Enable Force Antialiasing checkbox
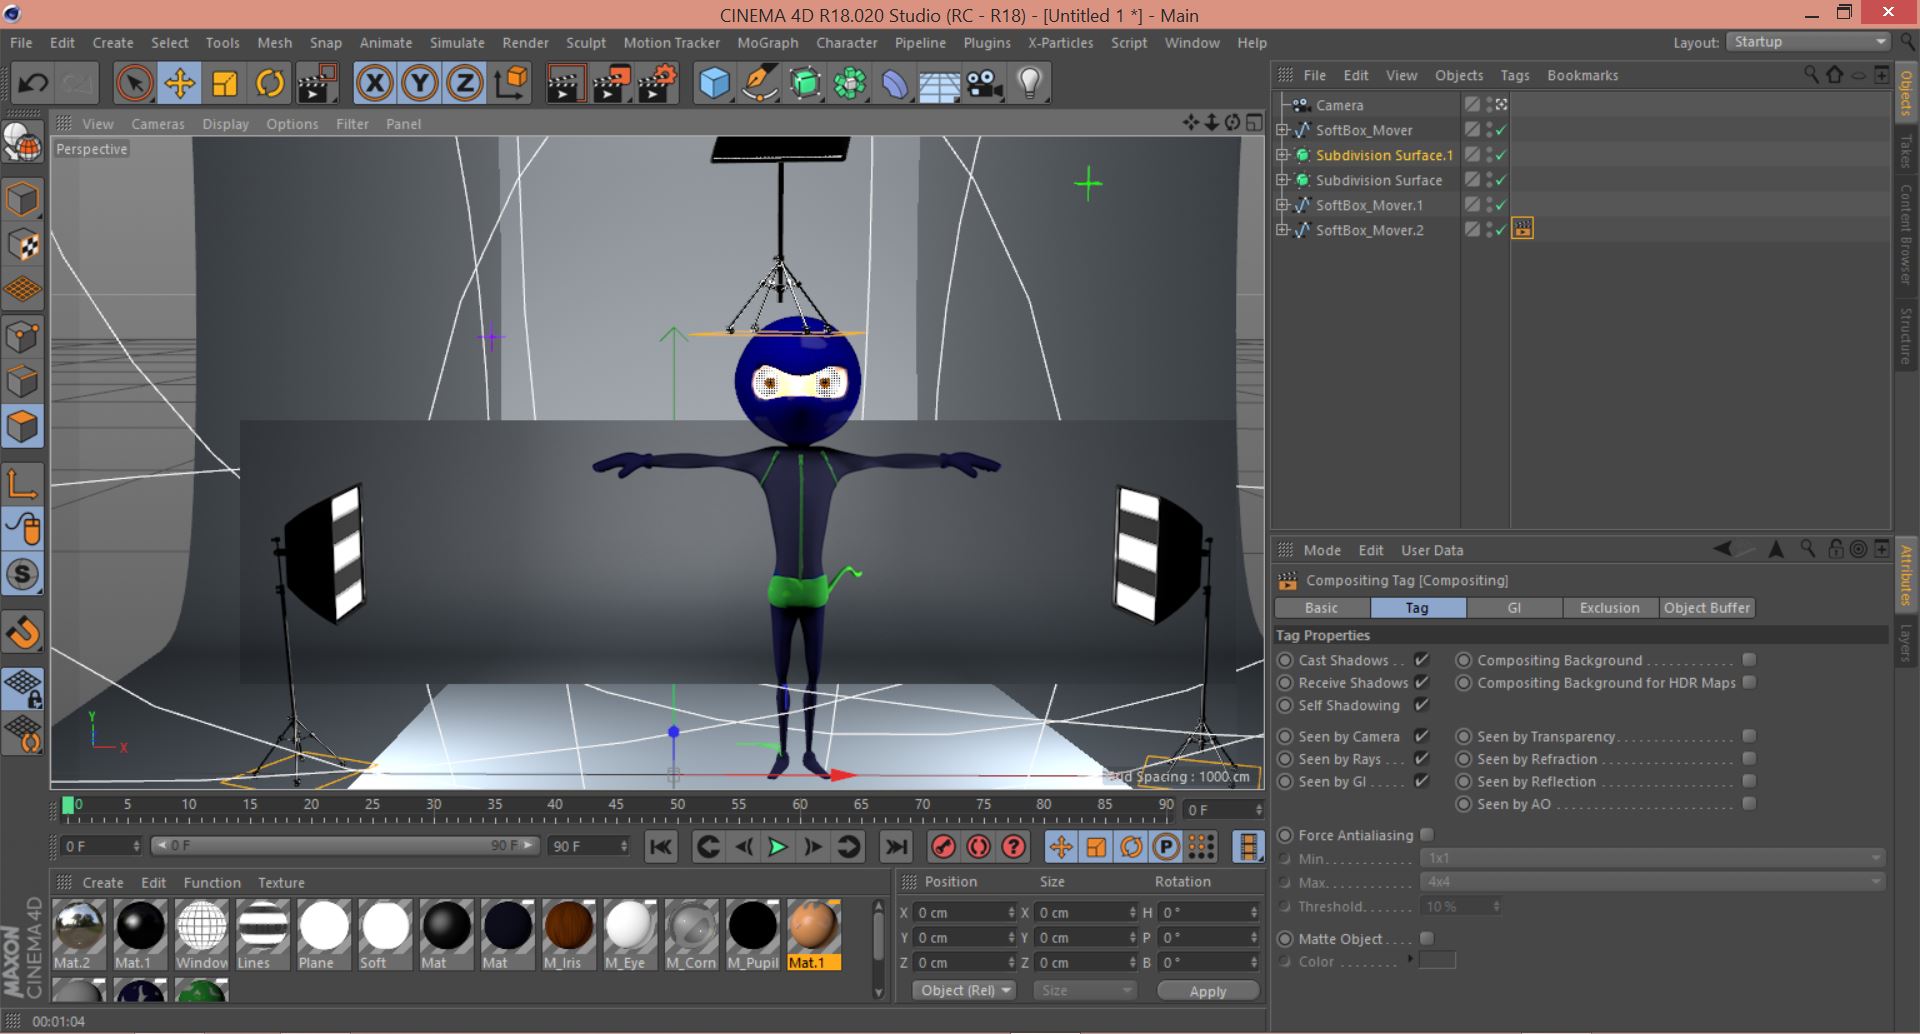1920x1034 pixels. point(1427,835)
